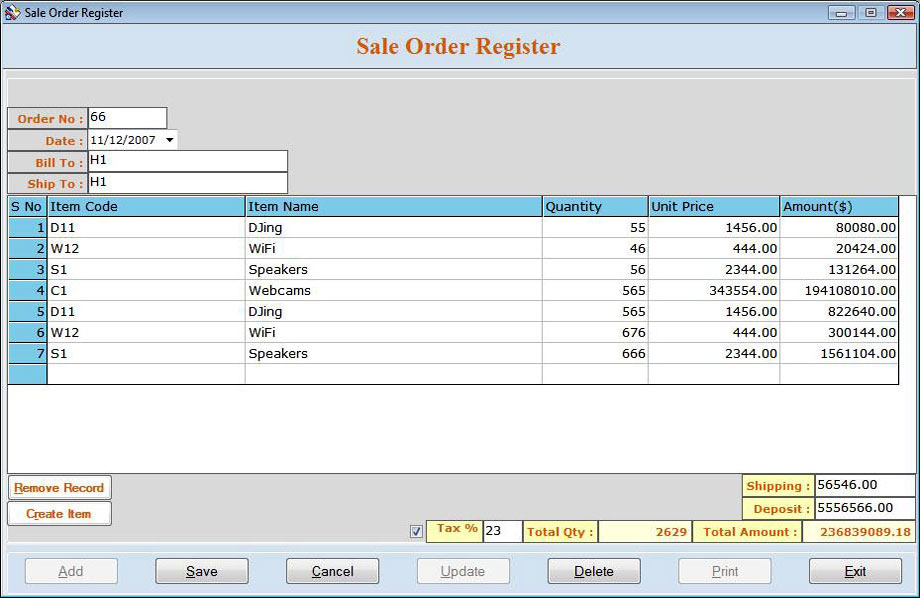Click the Save button
The height and width of the screenshot is (598, 920).
click(201, 571)
